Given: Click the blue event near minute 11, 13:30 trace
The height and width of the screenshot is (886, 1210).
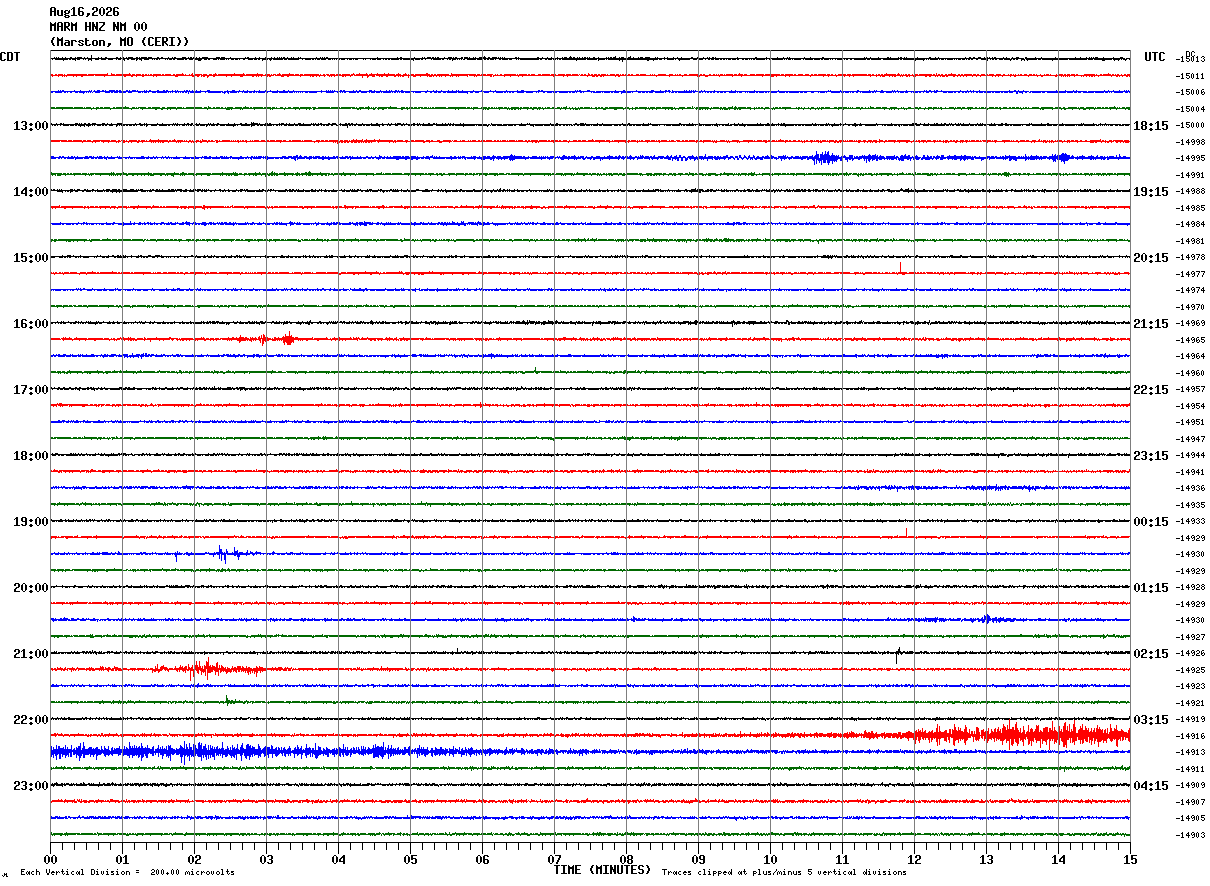Looking at the screenshot, I should pyautogui.click(x=826, y=158).
